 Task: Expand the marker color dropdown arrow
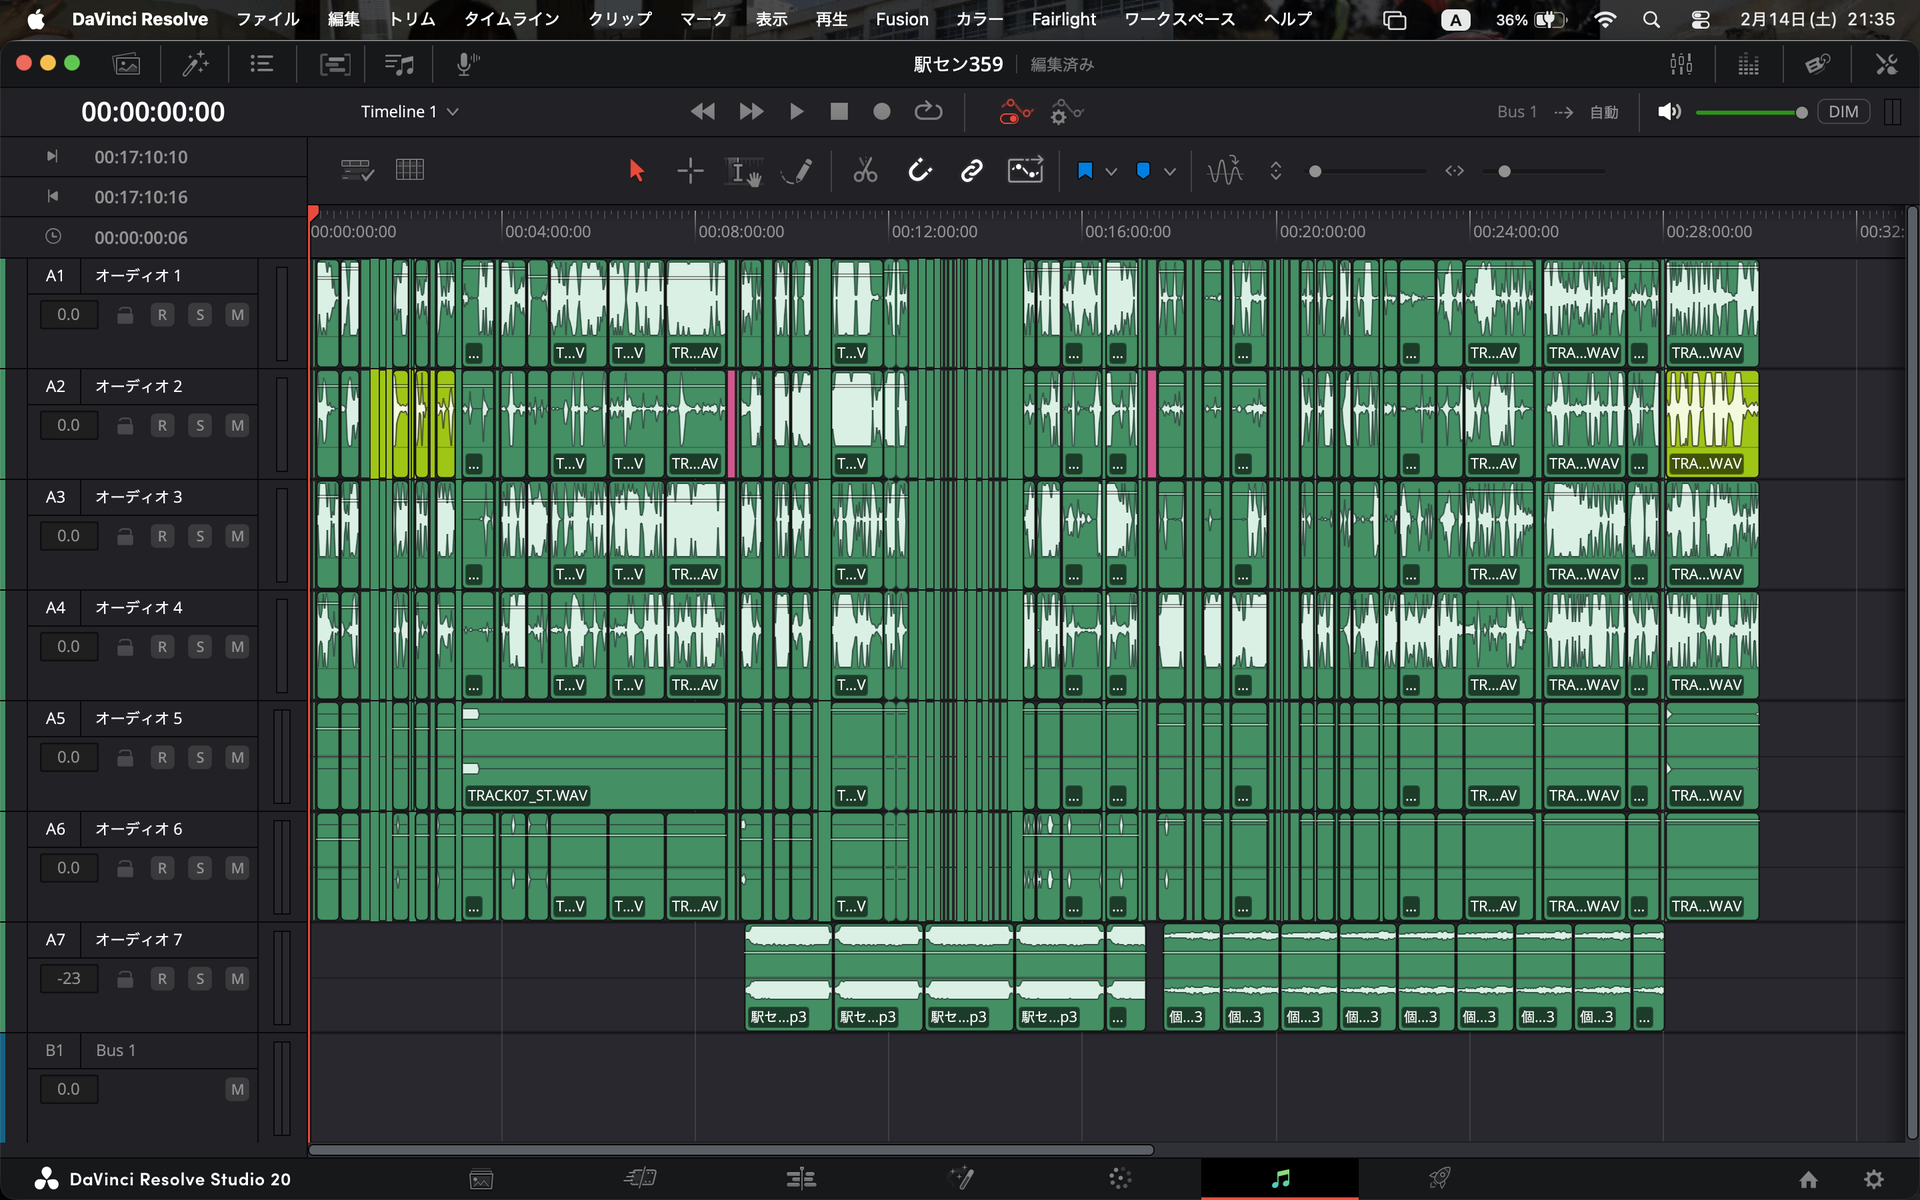point(1169,172)
